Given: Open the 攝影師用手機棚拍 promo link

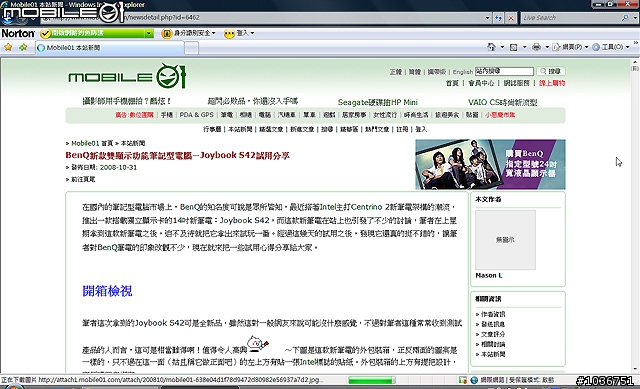Looking at the screenshot, I should [127, 101].
